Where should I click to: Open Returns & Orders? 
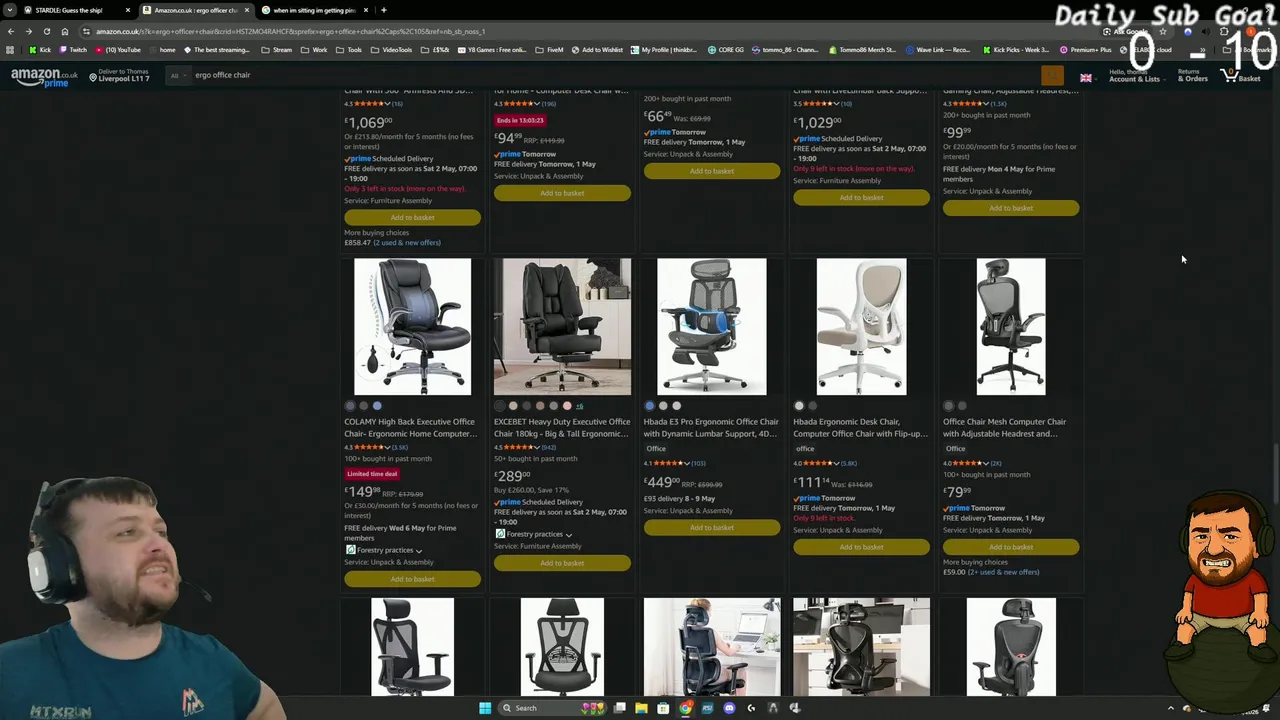tap(1192, 76)
